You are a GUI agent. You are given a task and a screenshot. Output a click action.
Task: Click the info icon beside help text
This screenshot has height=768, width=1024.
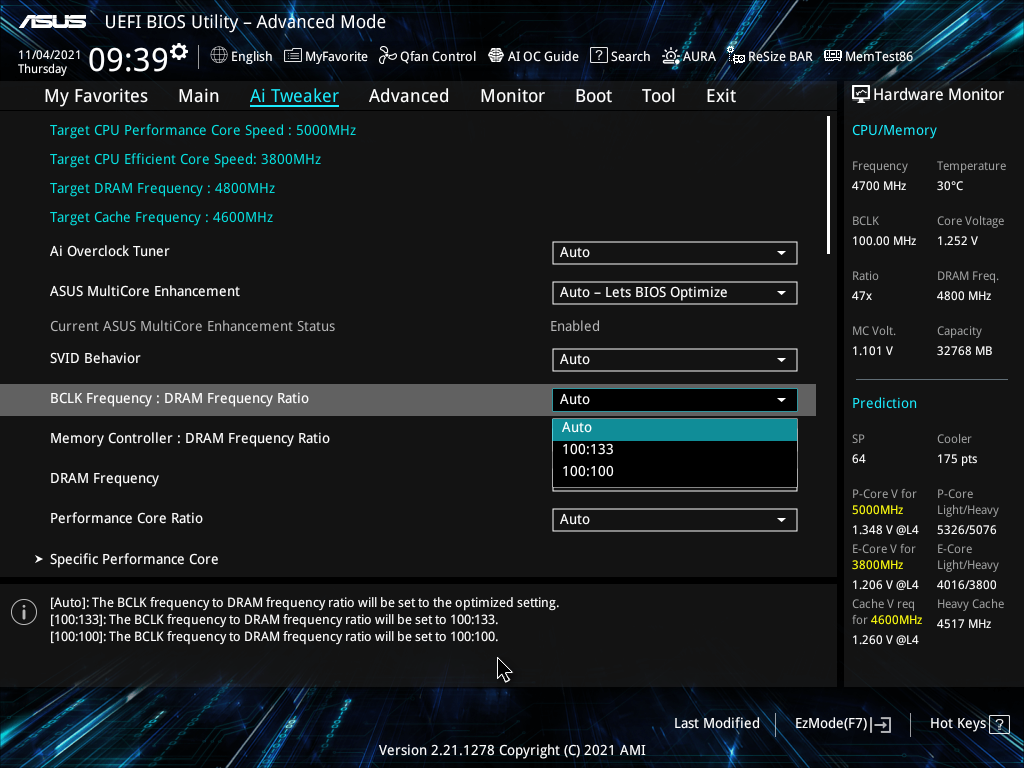(24, 612)
